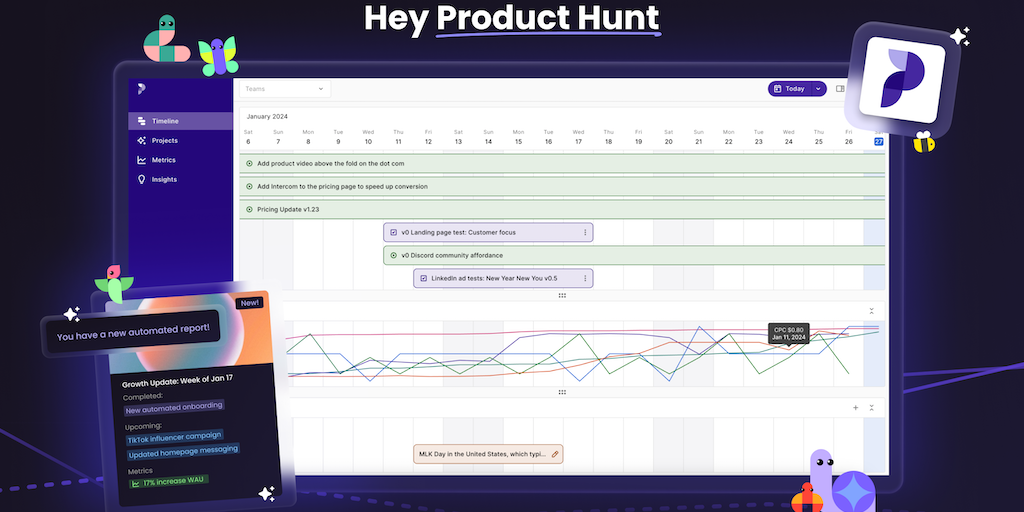Click status circle on Pricing Update v1.23
Image resolution: width=1024 pixels, height=512 pixels.
coord(249,210)
